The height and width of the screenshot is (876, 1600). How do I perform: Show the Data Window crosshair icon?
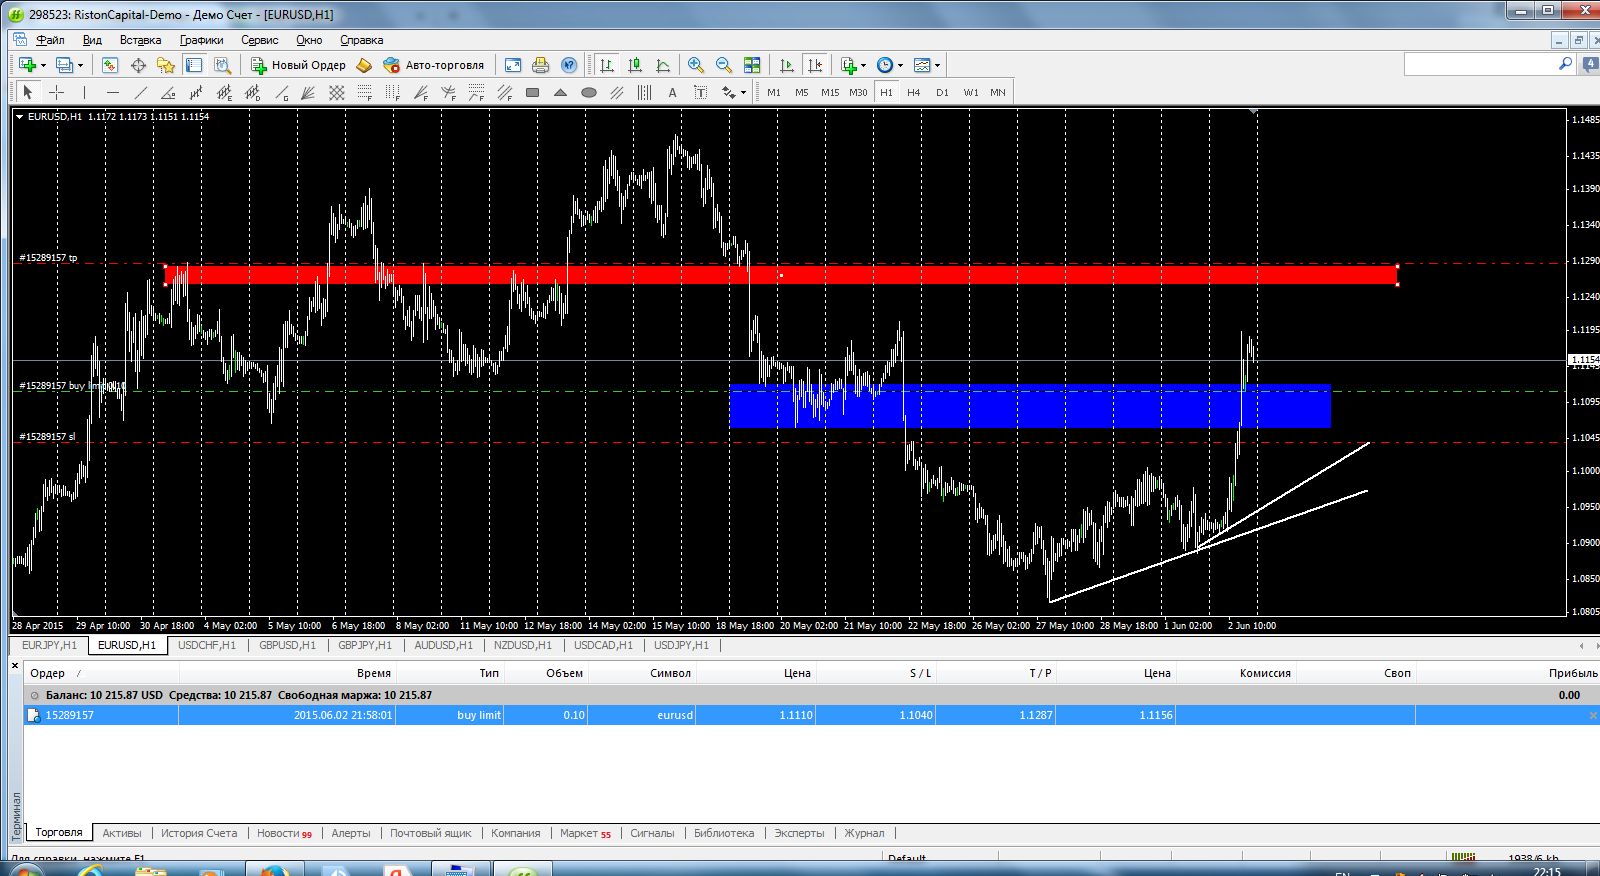click(x=138, y=65)
